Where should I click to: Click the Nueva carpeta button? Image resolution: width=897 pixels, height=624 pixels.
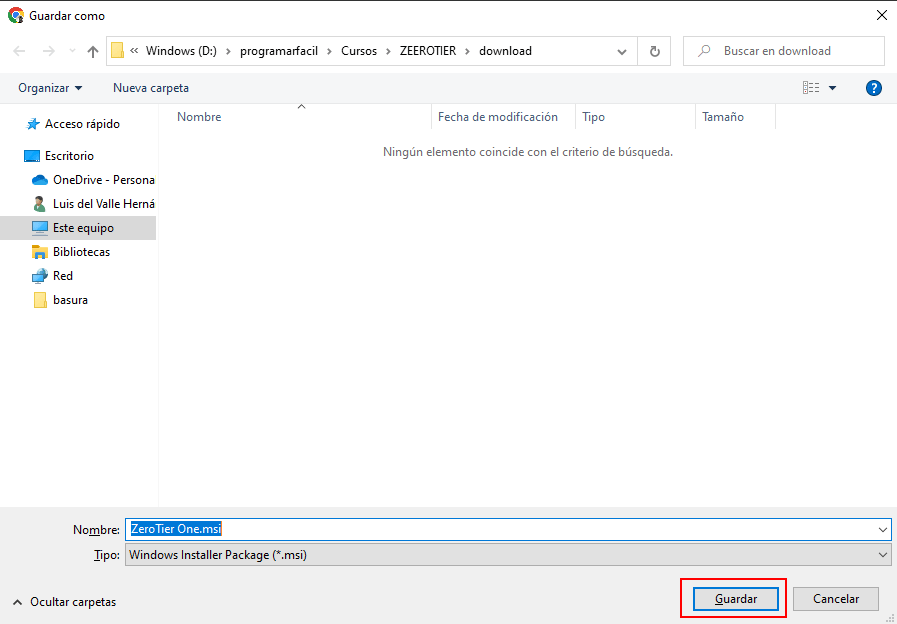151,88
